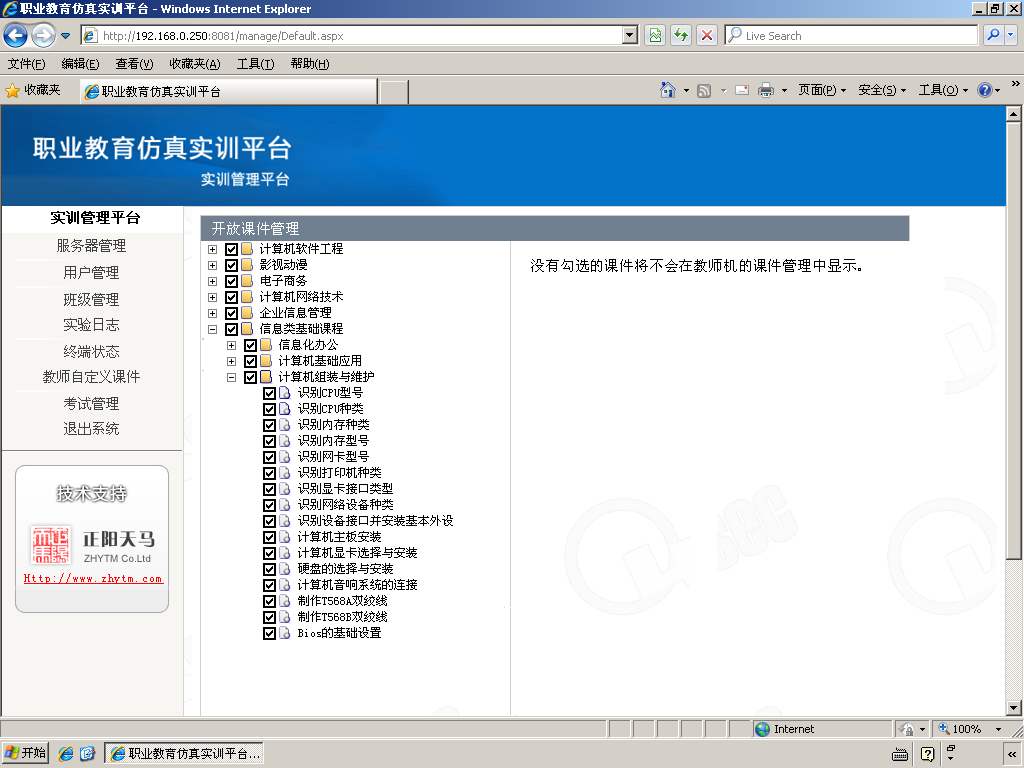Collapse the 信息类基础课程 tree node
1024x768 pixels.
coord(212,329)
